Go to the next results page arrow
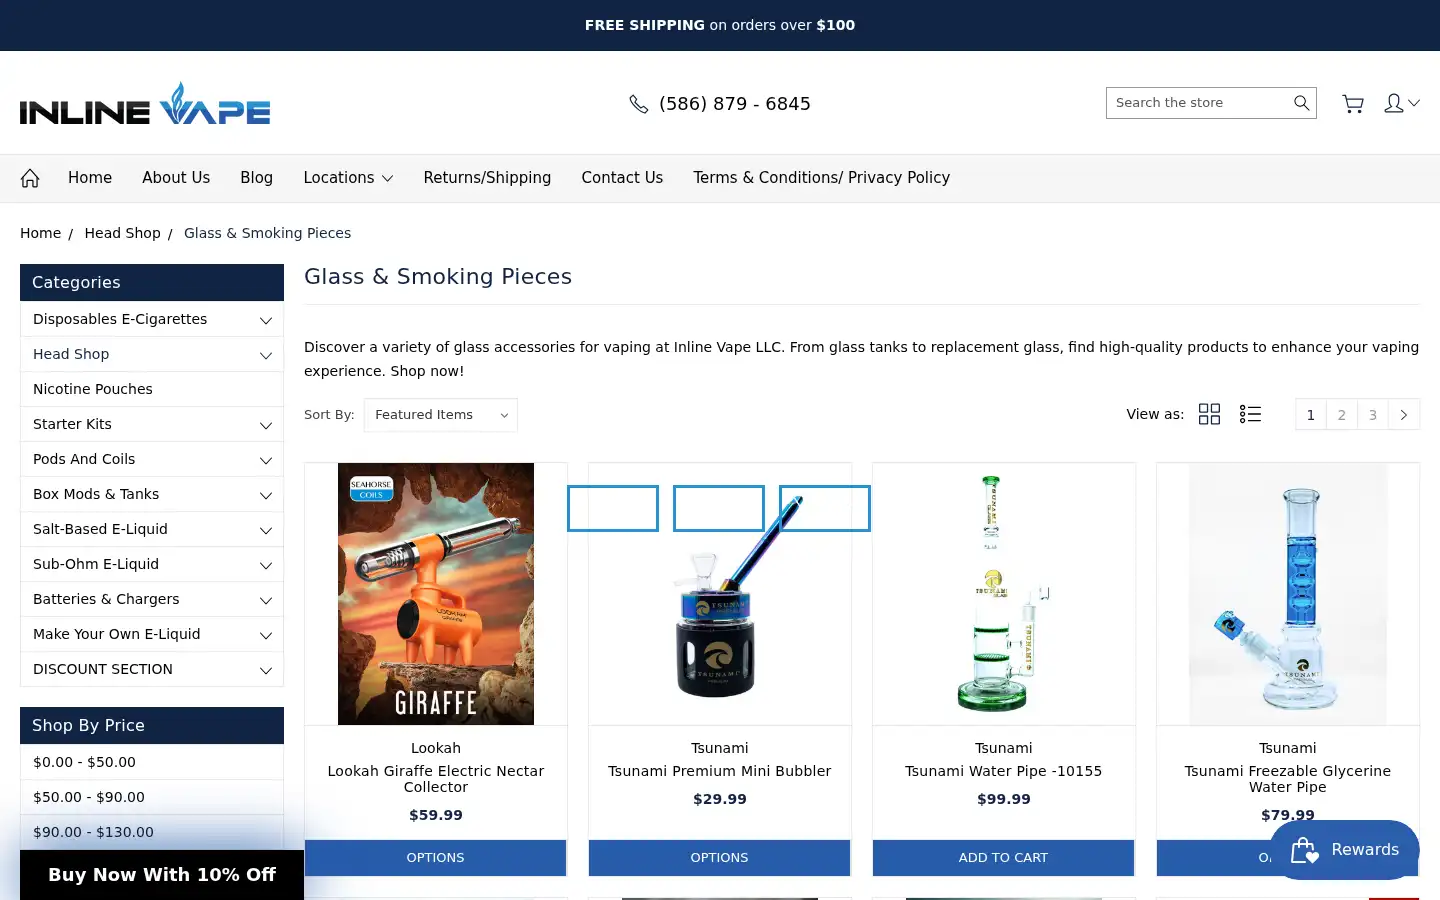This screenshot has height=900, width=1440. point(1404,415)
